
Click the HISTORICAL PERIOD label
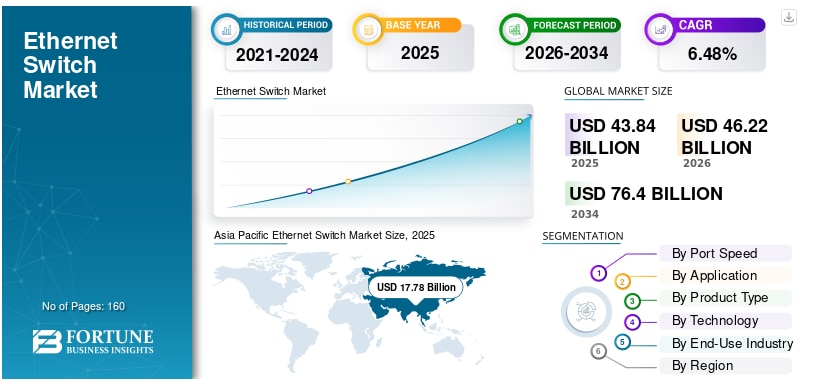point(286,25)
